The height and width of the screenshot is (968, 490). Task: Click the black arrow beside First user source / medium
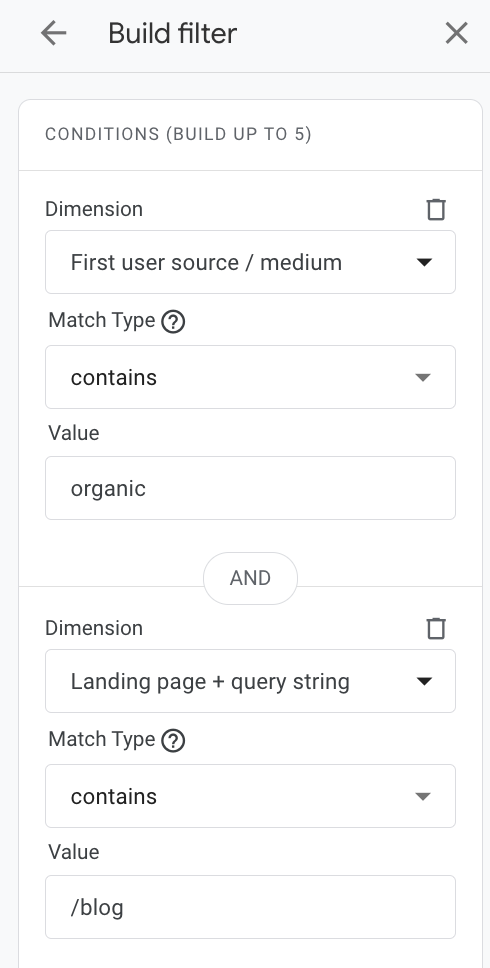tap(424, 262)
